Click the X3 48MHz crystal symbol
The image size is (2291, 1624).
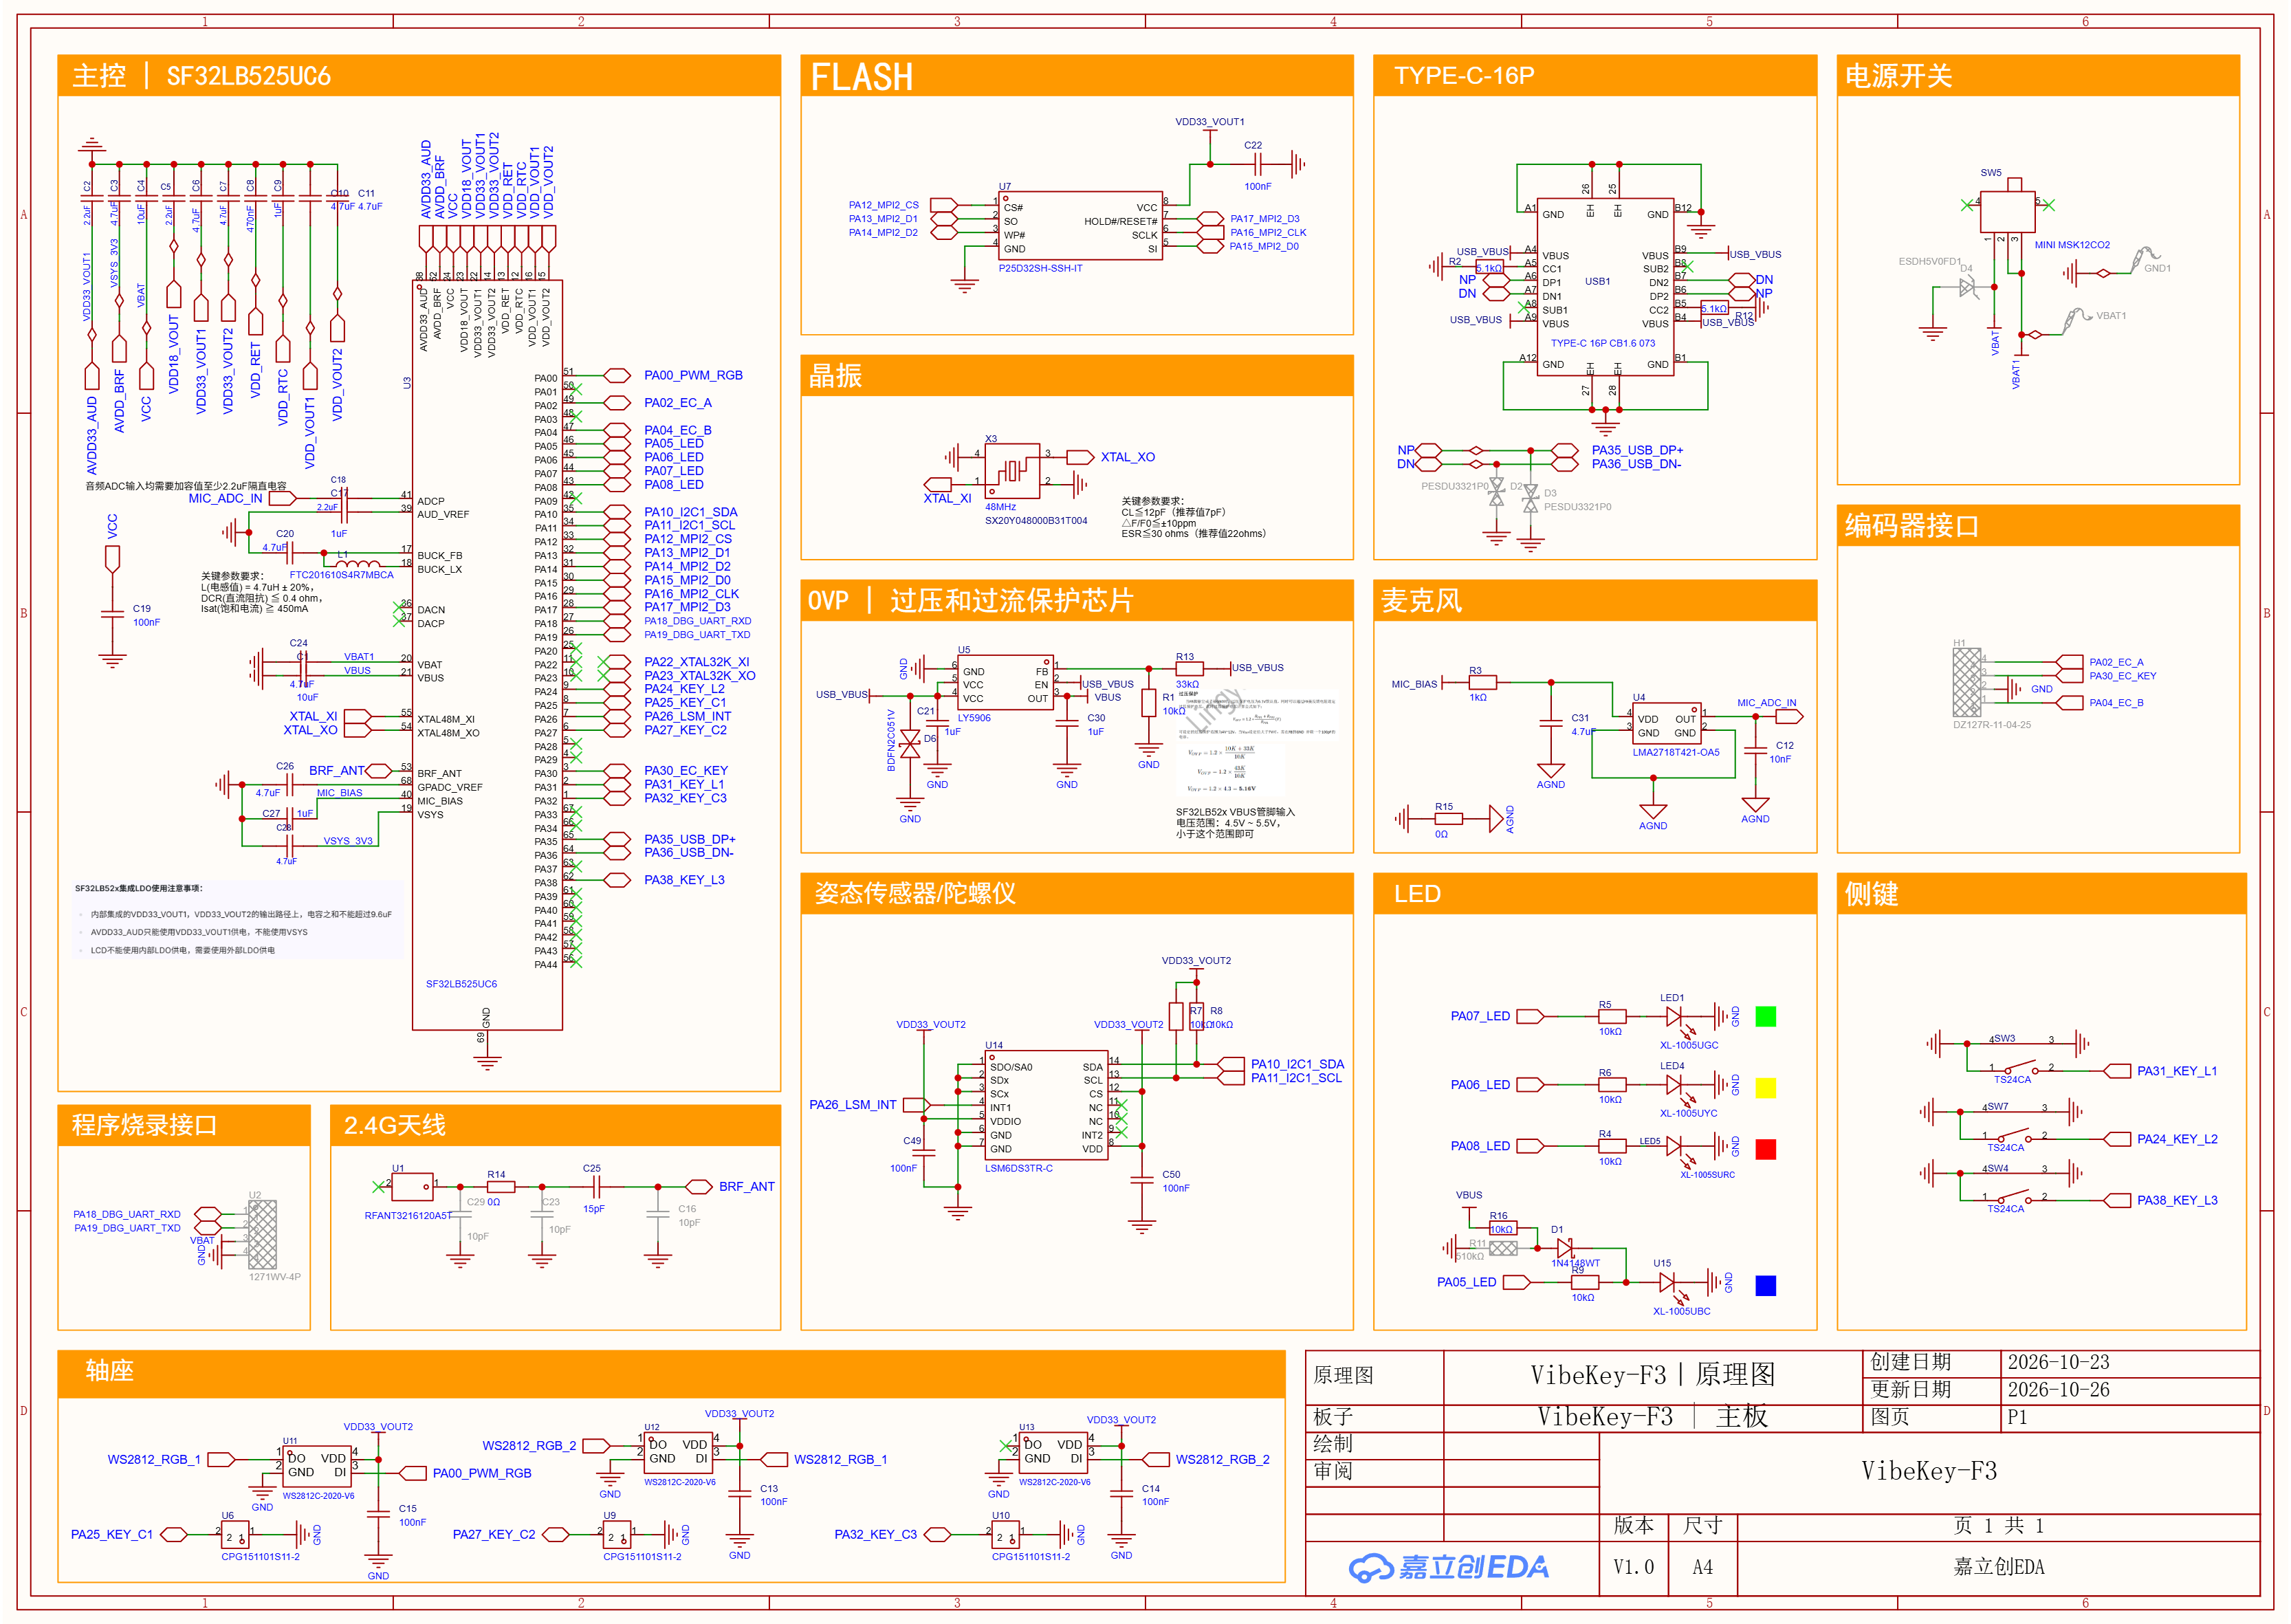pyautogui.click(x=1011, y=470)
